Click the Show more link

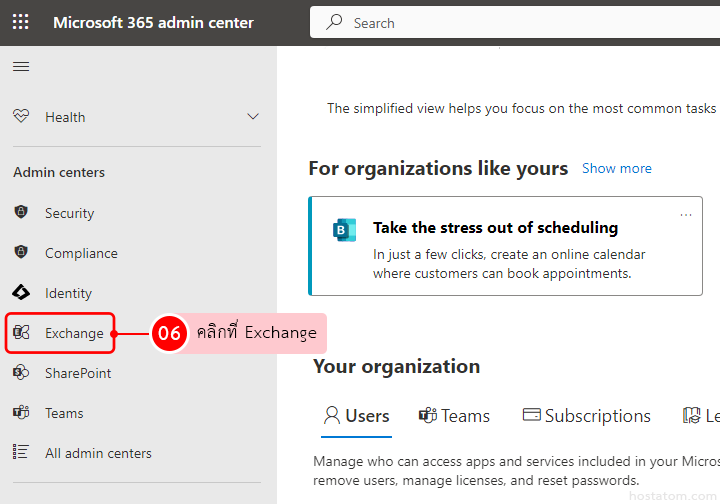617,168
